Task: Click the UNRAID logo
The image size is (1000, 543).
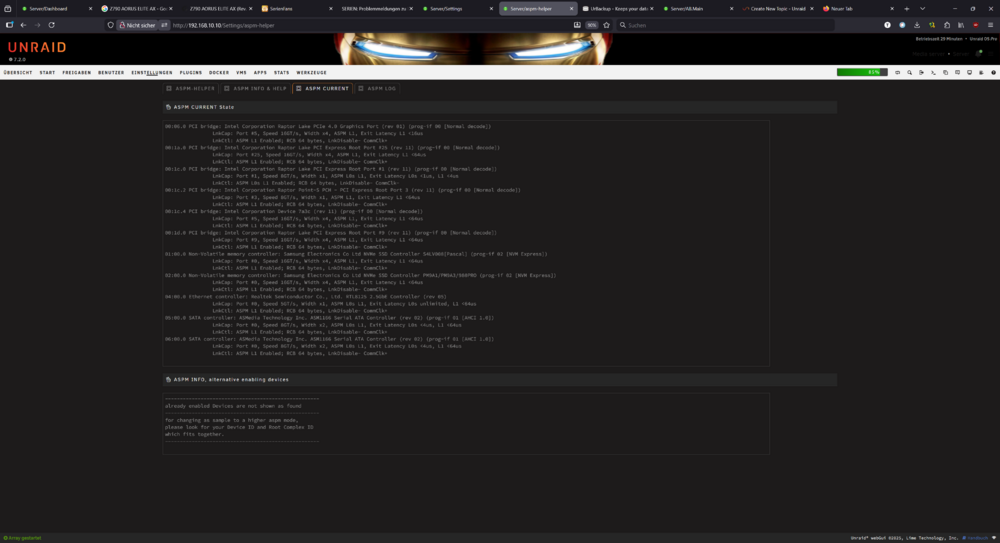Action: (x=37, y=47)
